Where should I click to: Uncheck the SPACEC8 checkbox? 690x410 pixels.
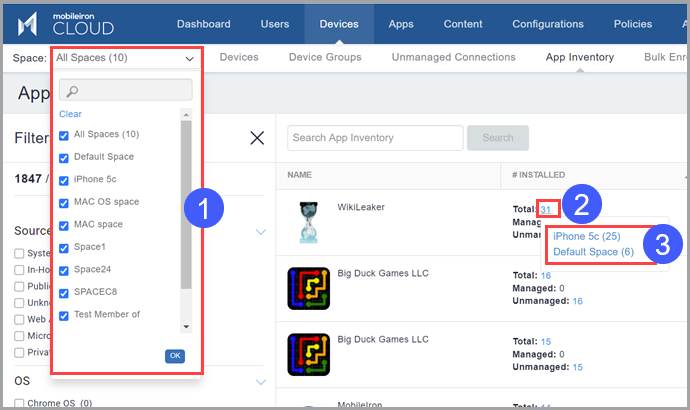[x=65, y=292]
